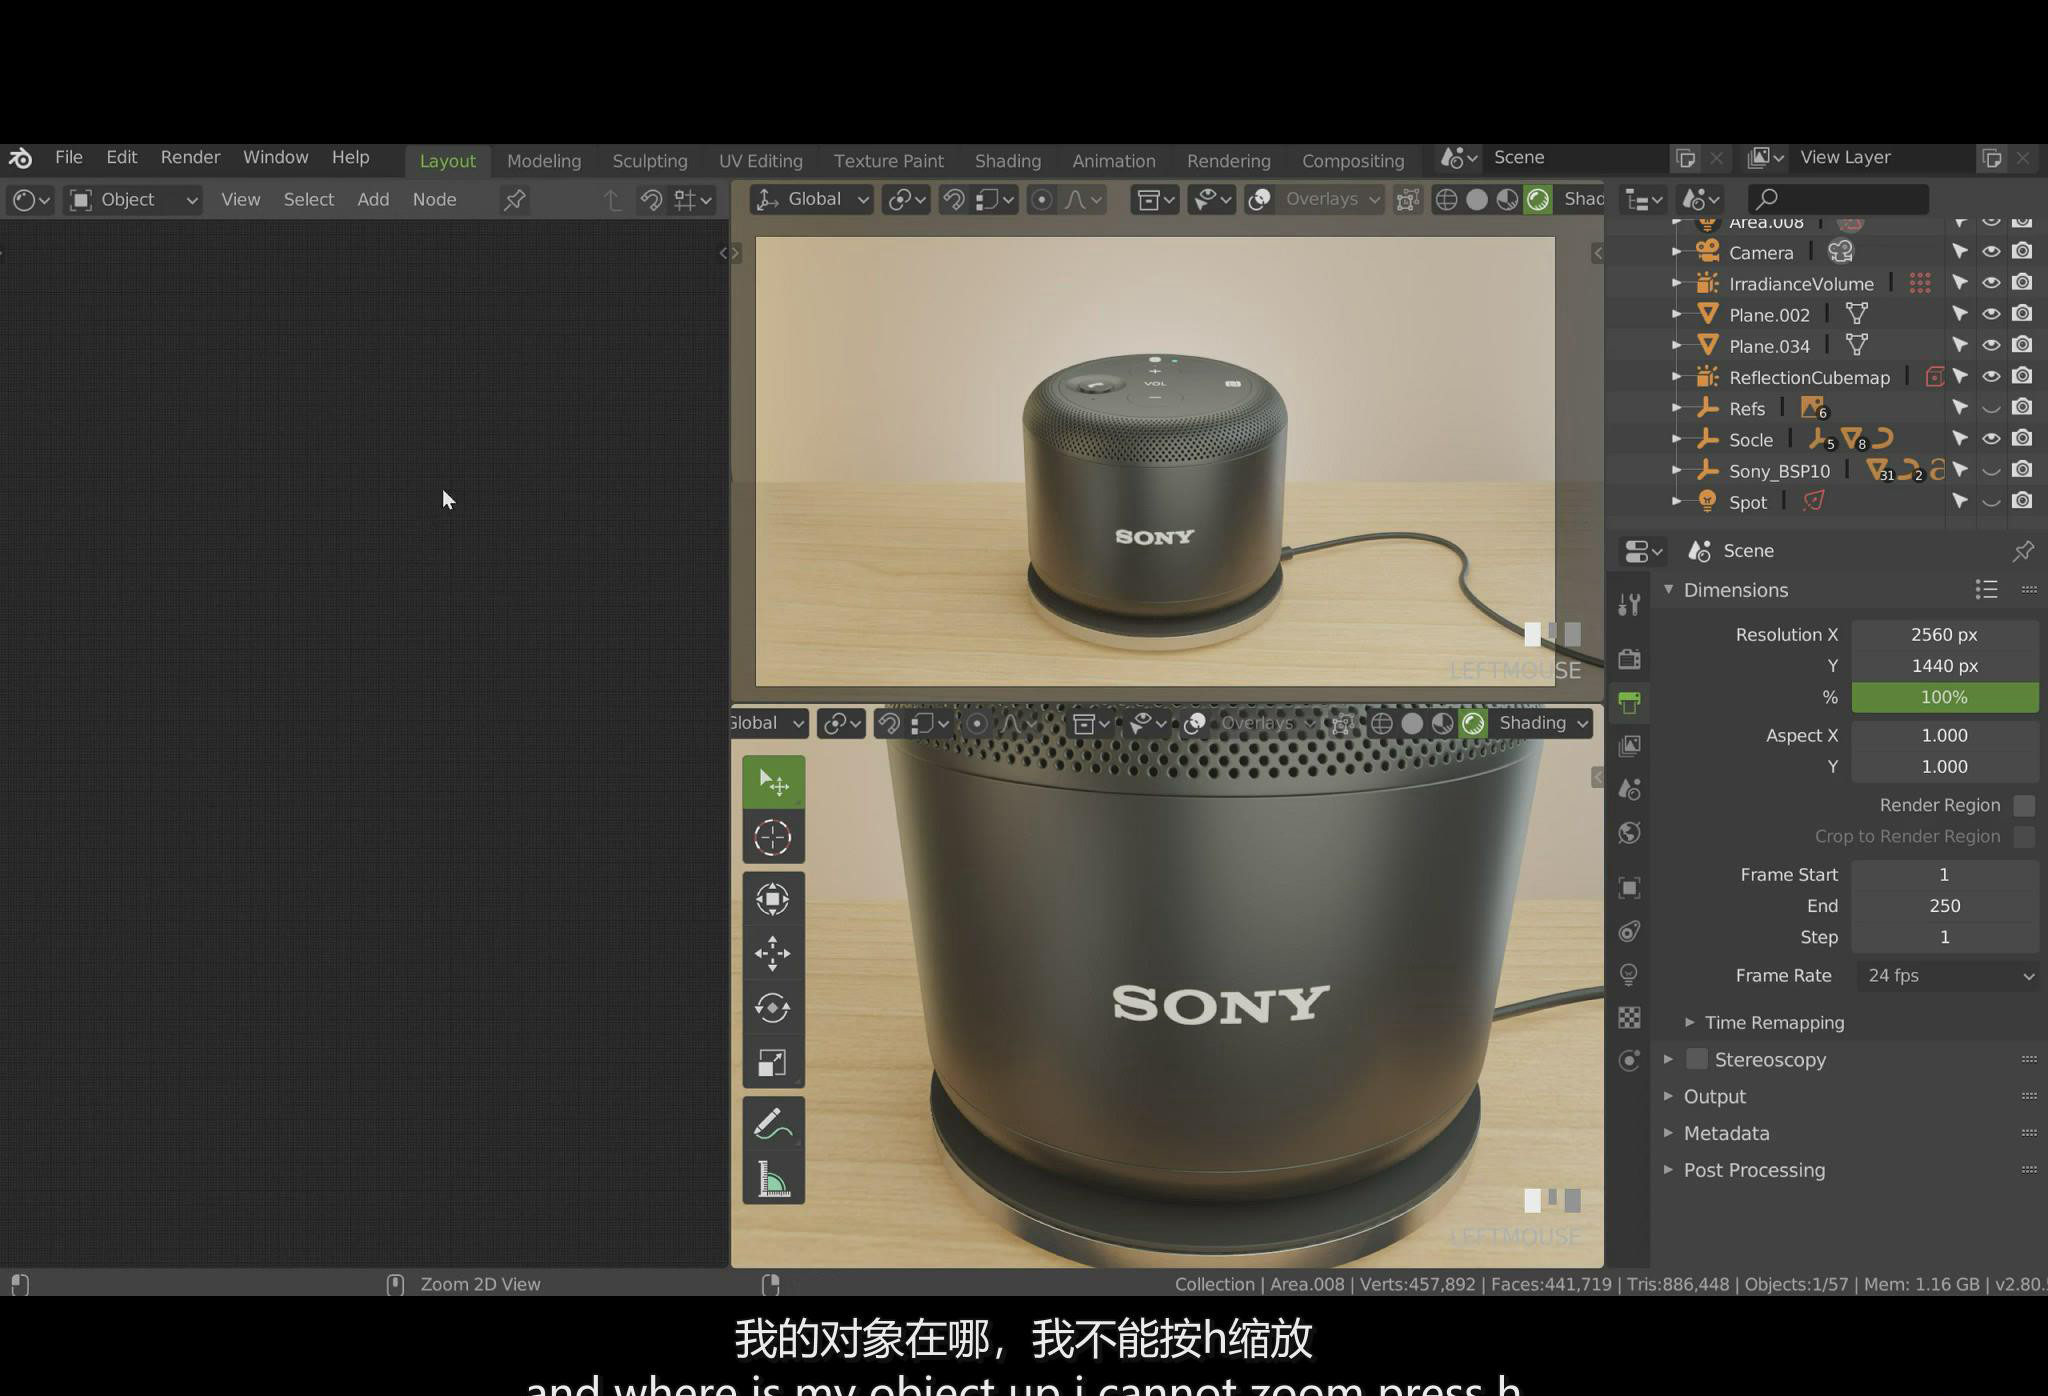Image resolution: width=2048 pixels, height=1396 pixels.
Task: Select the ReflectionCubemap outliner item
Action: 1809,377
